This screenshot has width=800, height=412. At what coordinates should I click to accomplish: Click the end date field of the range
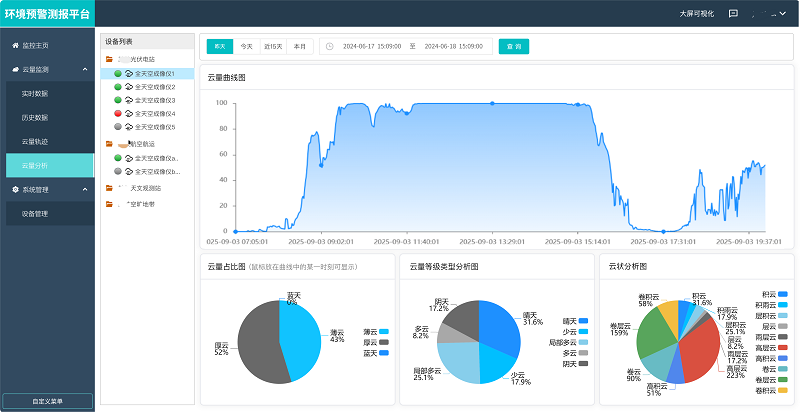454,46
